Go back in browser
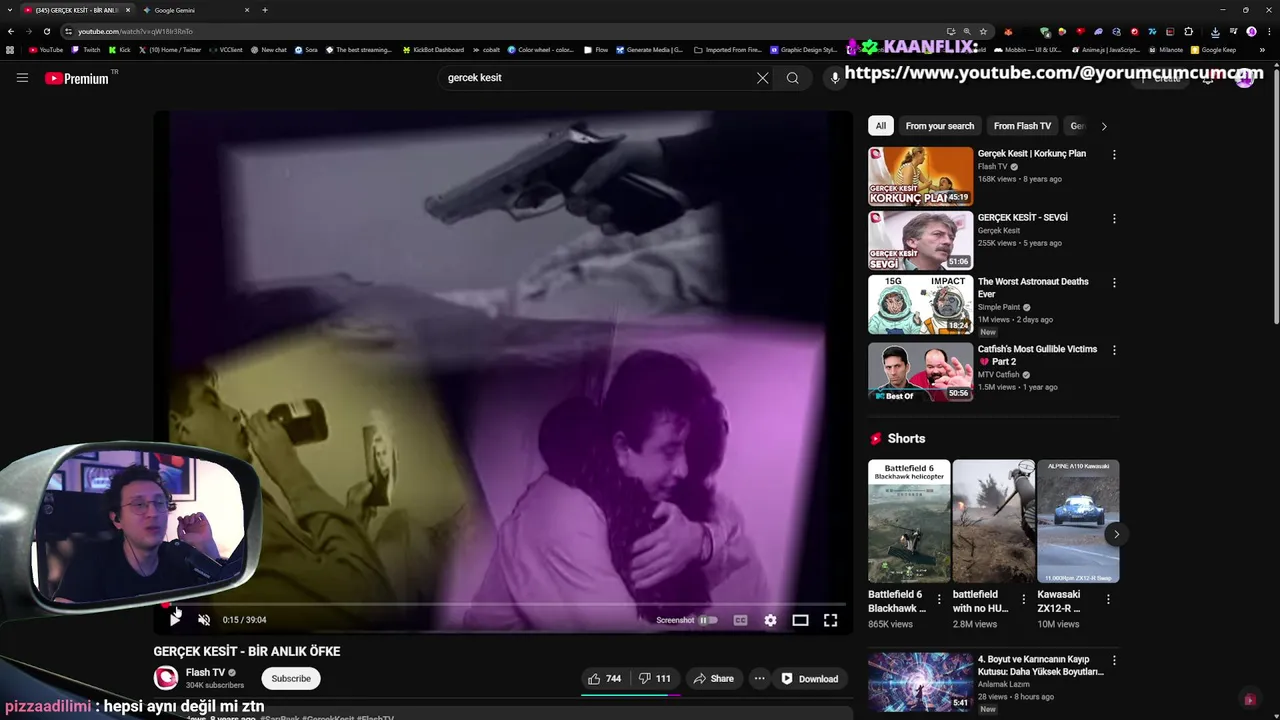Image resolution: width=1280 pixels, height=720 pixels. click(11, 31)
